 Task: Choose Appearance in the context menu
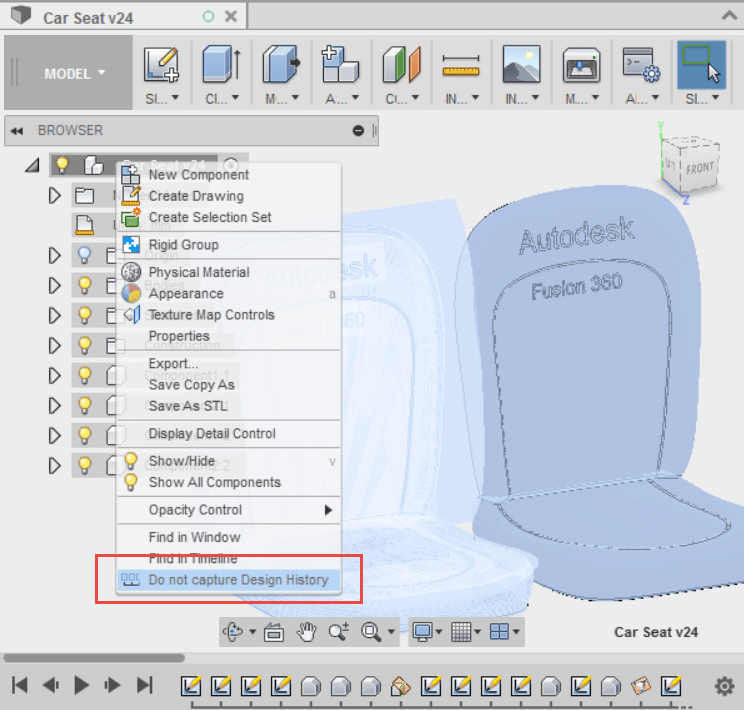[x=229, y=294]
